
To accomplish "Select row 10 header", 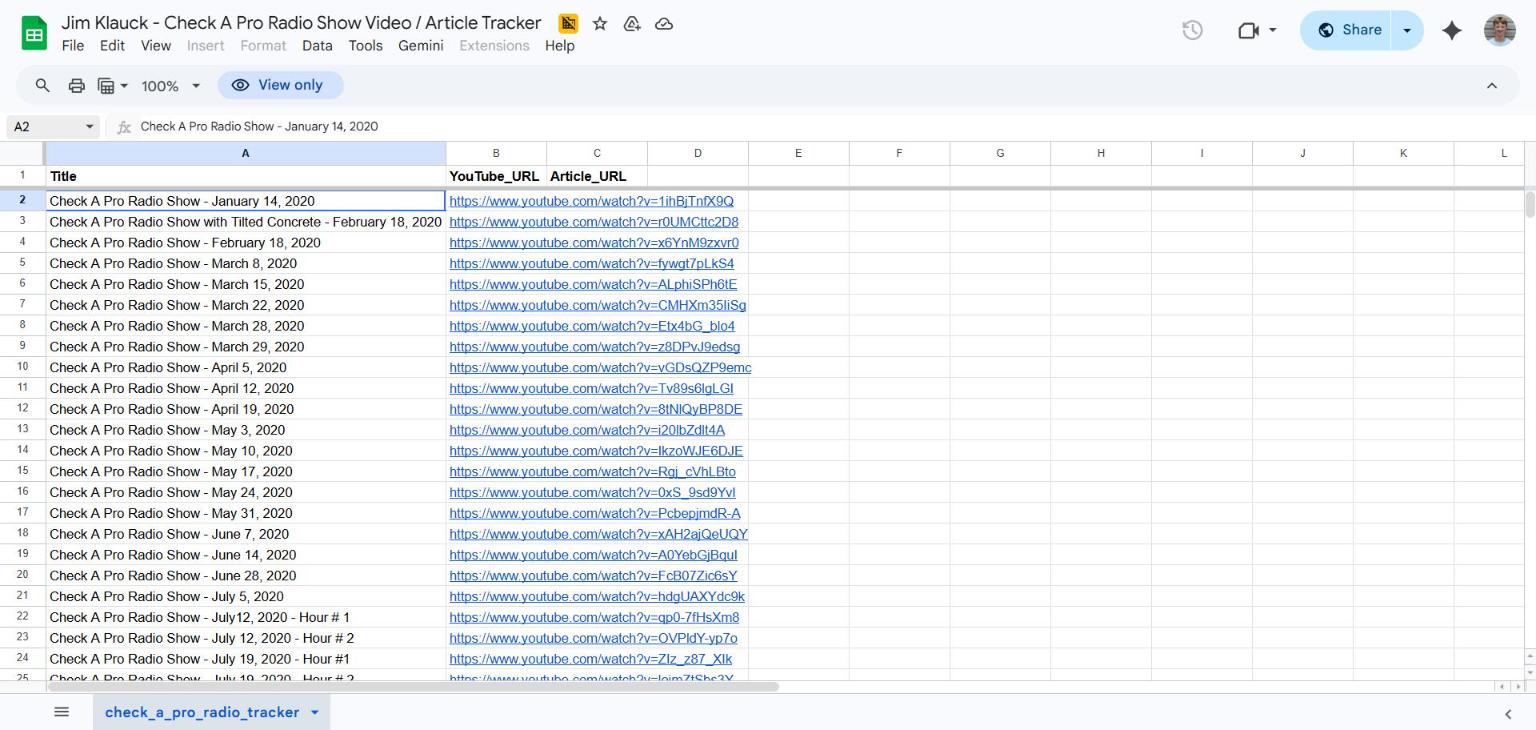I will (22, 367).
